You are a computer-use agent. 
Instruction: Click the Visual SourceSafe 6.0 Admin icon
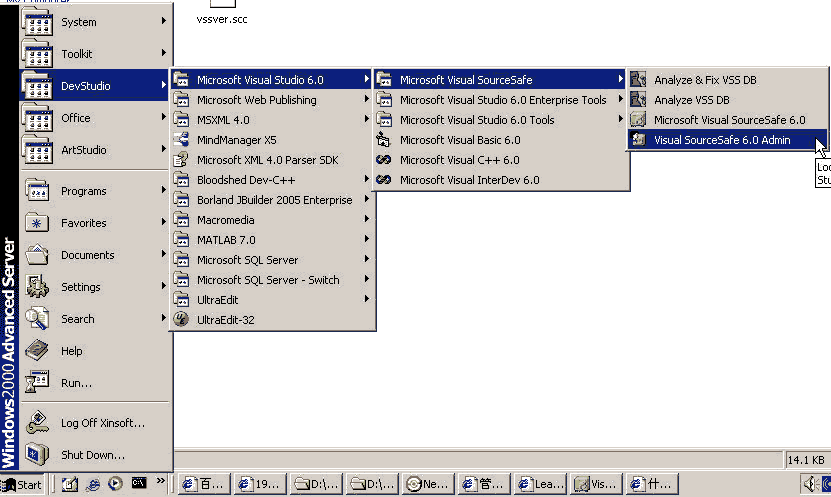638,140
